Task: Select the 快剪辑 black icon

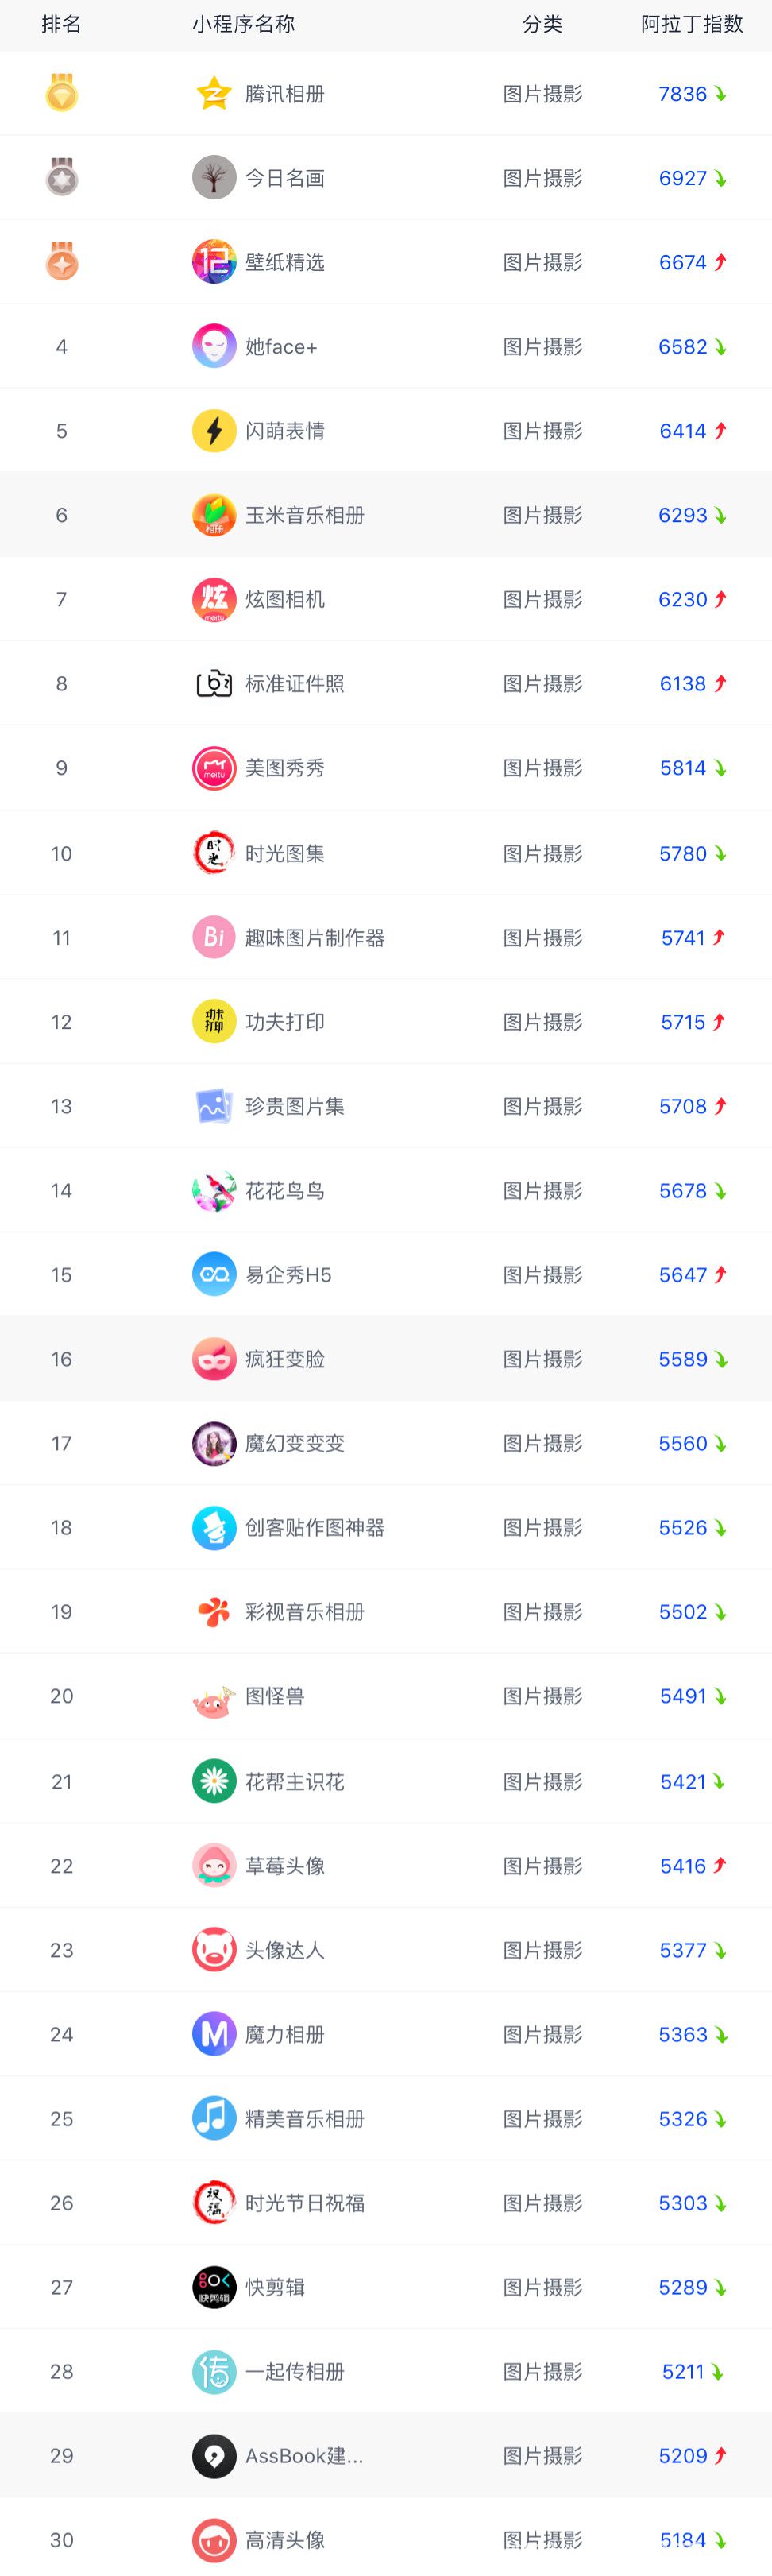Action: [x=214, y=2287]
